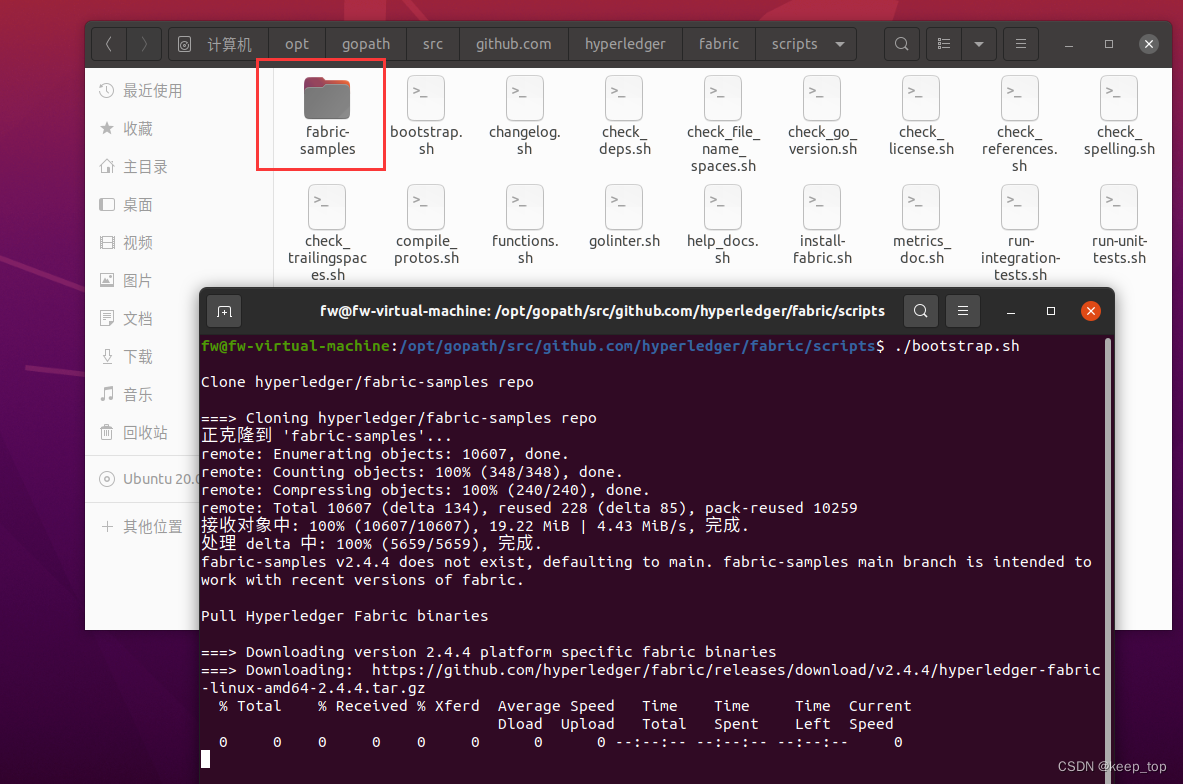Open 其他位置 other locations
Screen dimensions: 1183x784
pos(143,527)
